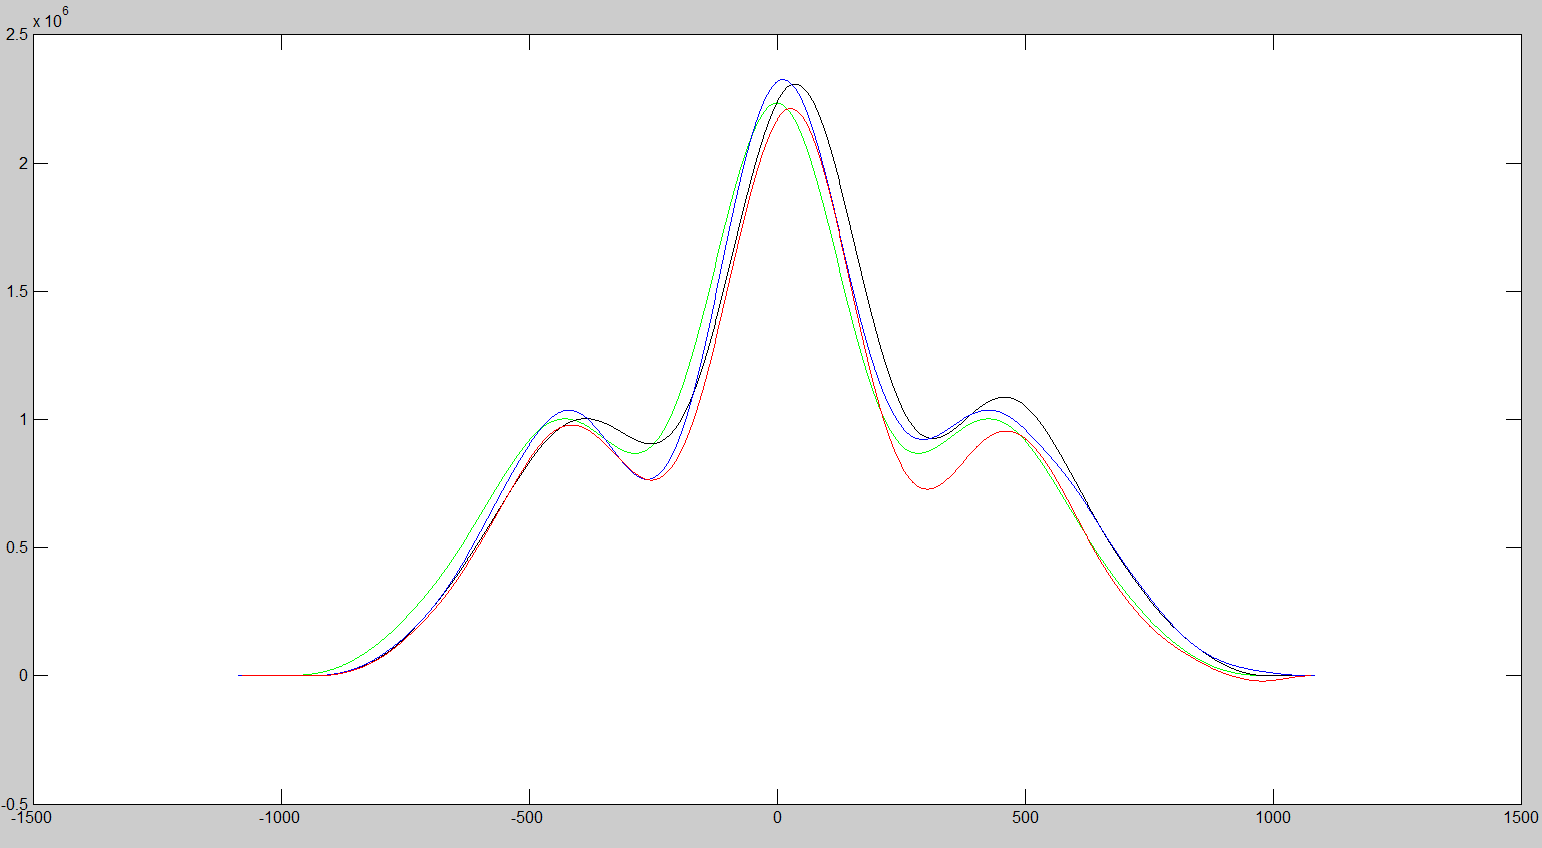The image size is (1542, 848).
Task: Click the x-axis tick label 500
Action: [x=1025, y=818]
